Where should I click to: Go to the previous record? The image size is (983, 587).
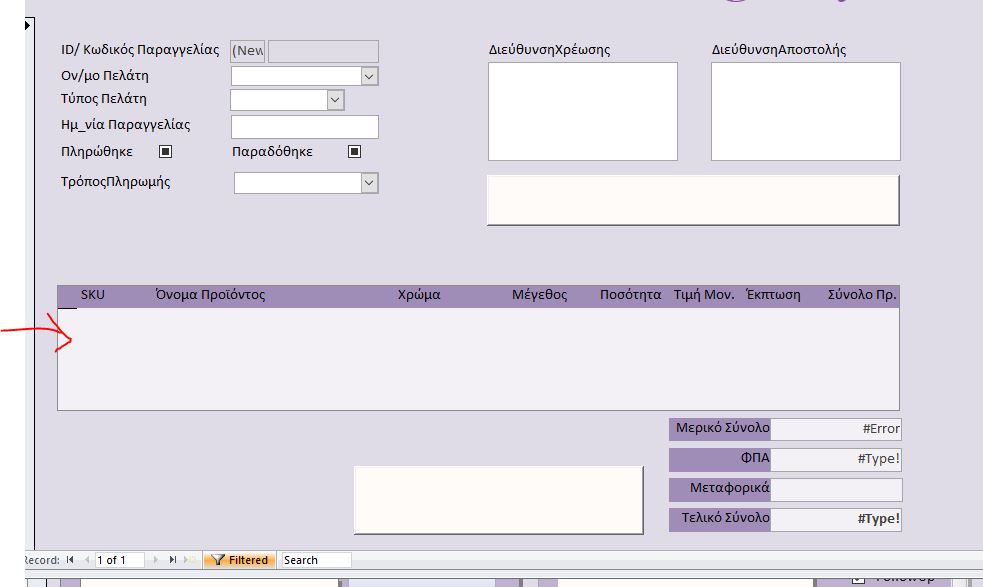(x=86, y=559)
